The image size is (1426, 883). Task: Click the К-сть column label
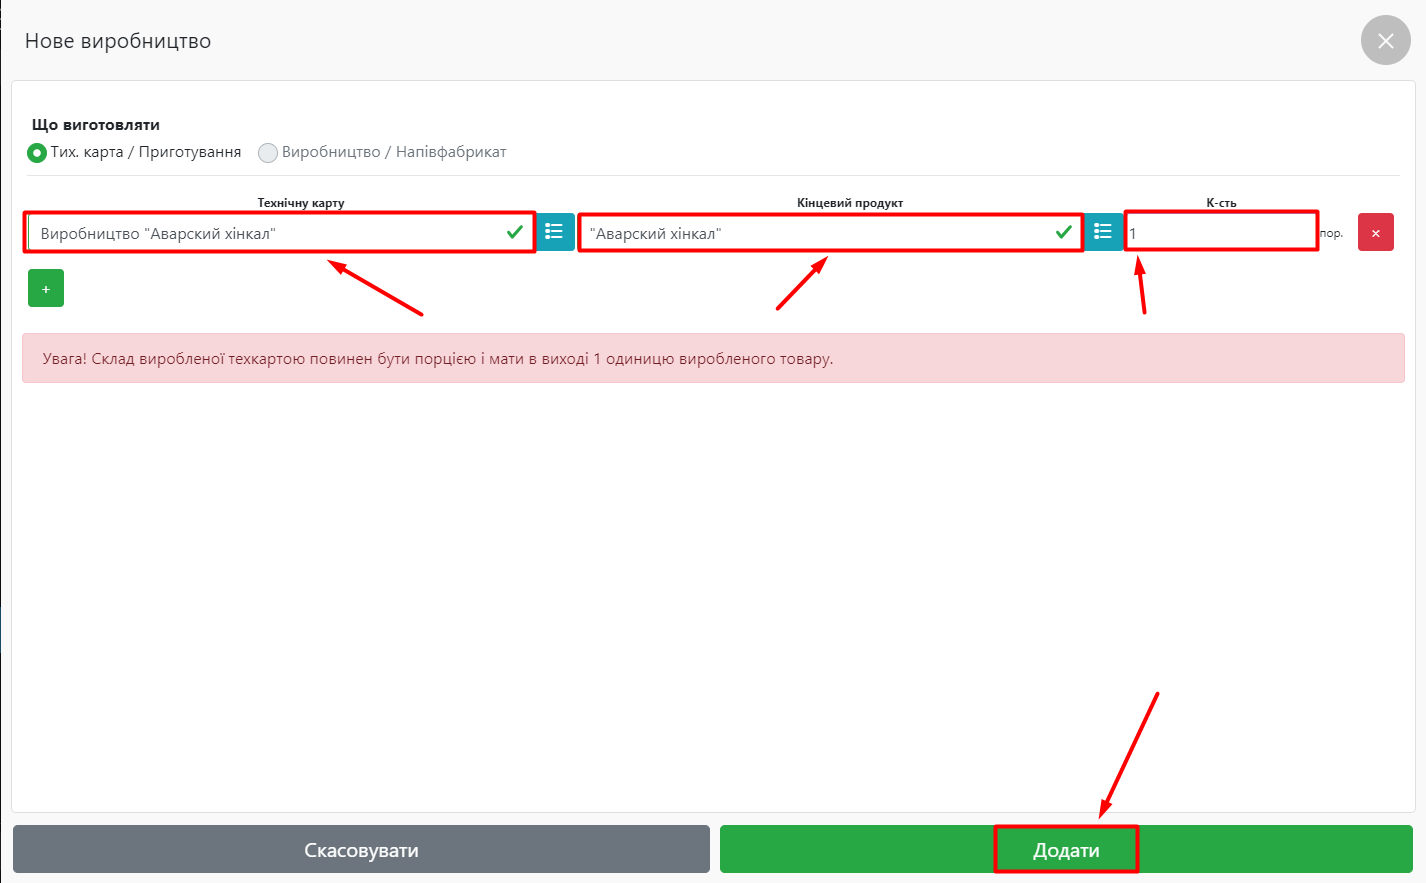(1221, 203)
